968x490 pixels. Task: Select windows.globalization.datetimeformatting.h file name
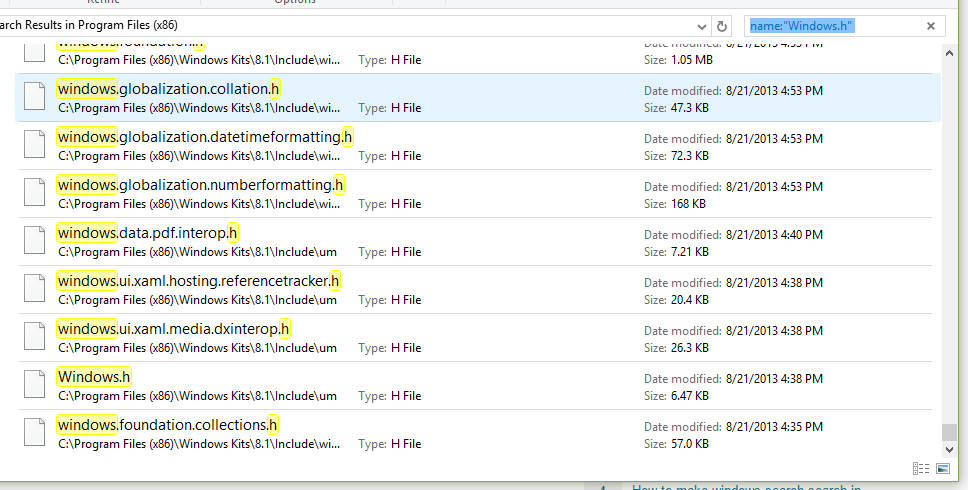point(205,137)
